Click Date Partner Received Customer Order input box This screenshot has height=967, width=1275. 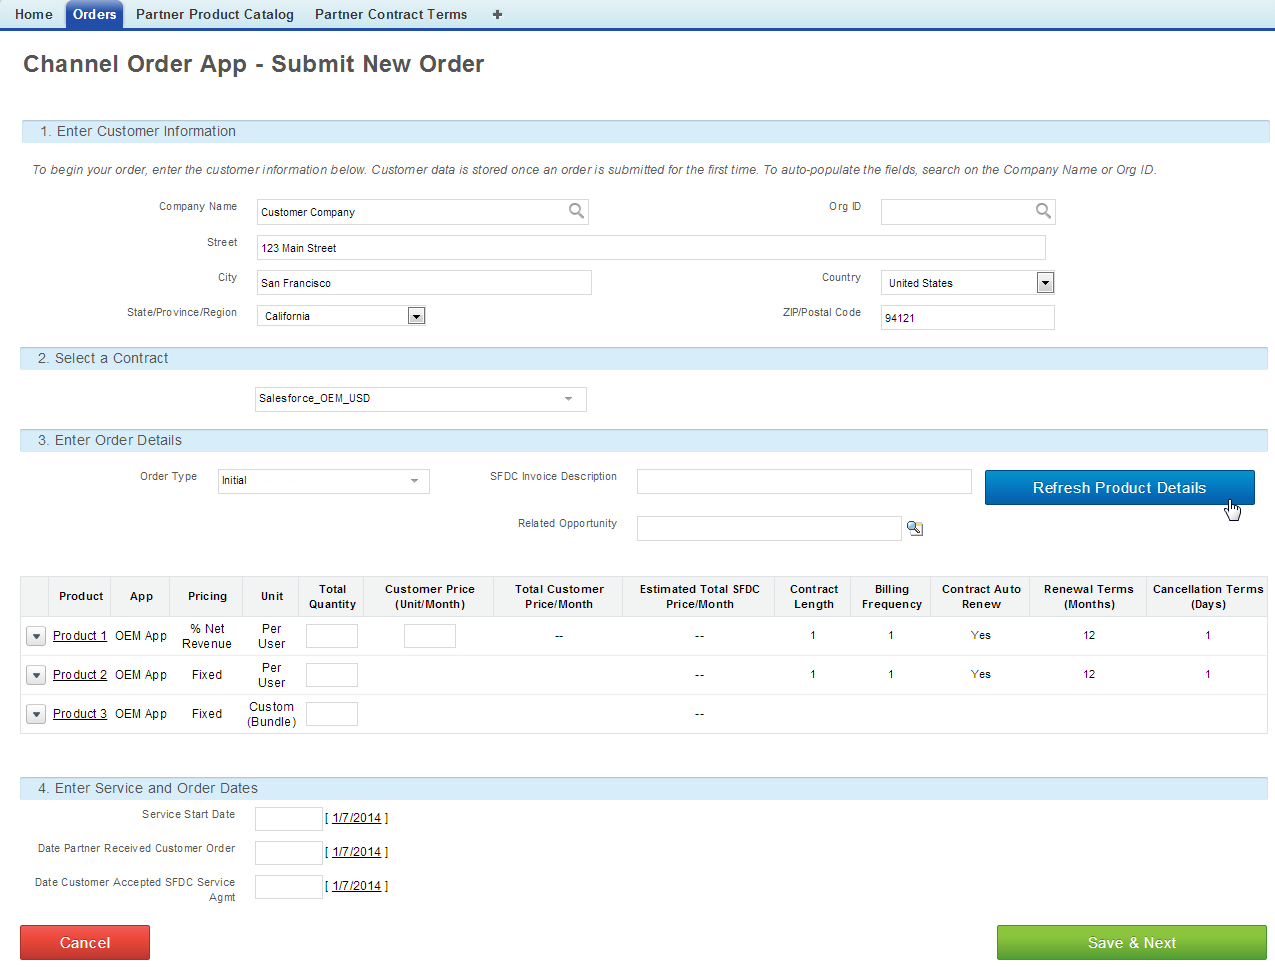pos(289,853)
